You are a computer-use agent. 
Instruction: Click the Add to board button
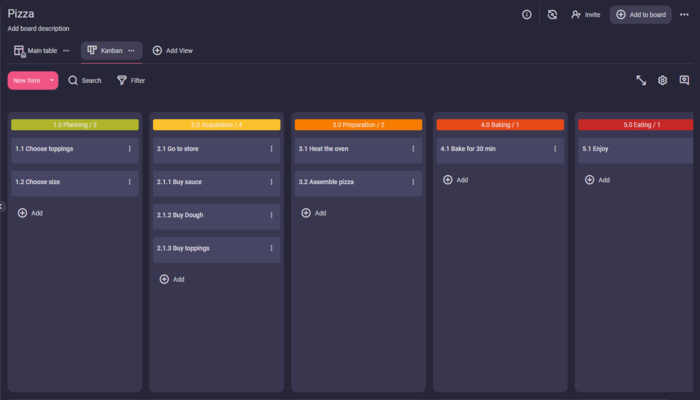[x=641, y=15]
